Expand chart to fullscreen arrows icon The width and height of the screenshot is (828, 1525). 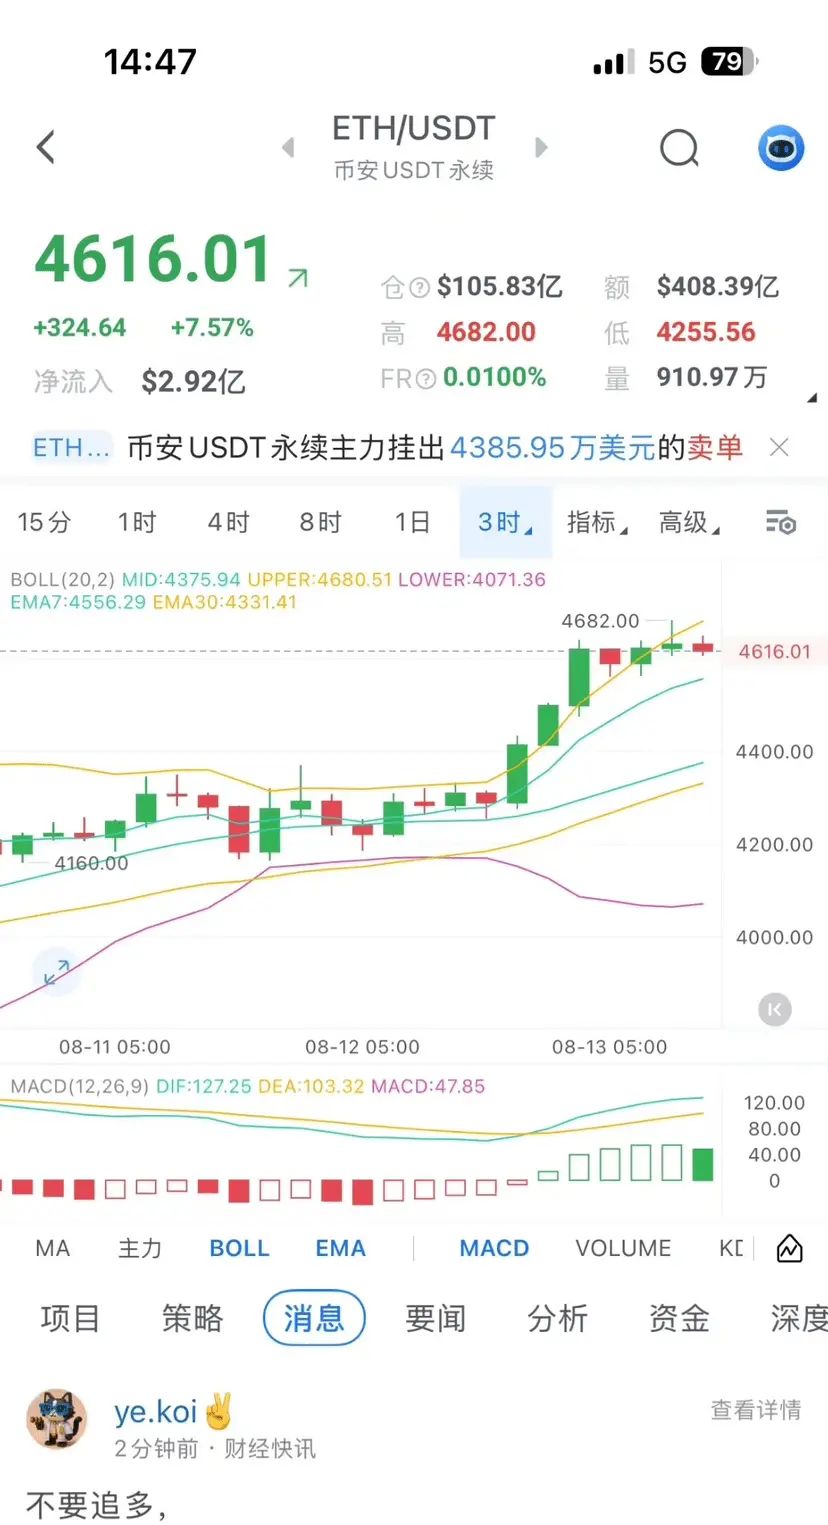[x=56, y=971]
